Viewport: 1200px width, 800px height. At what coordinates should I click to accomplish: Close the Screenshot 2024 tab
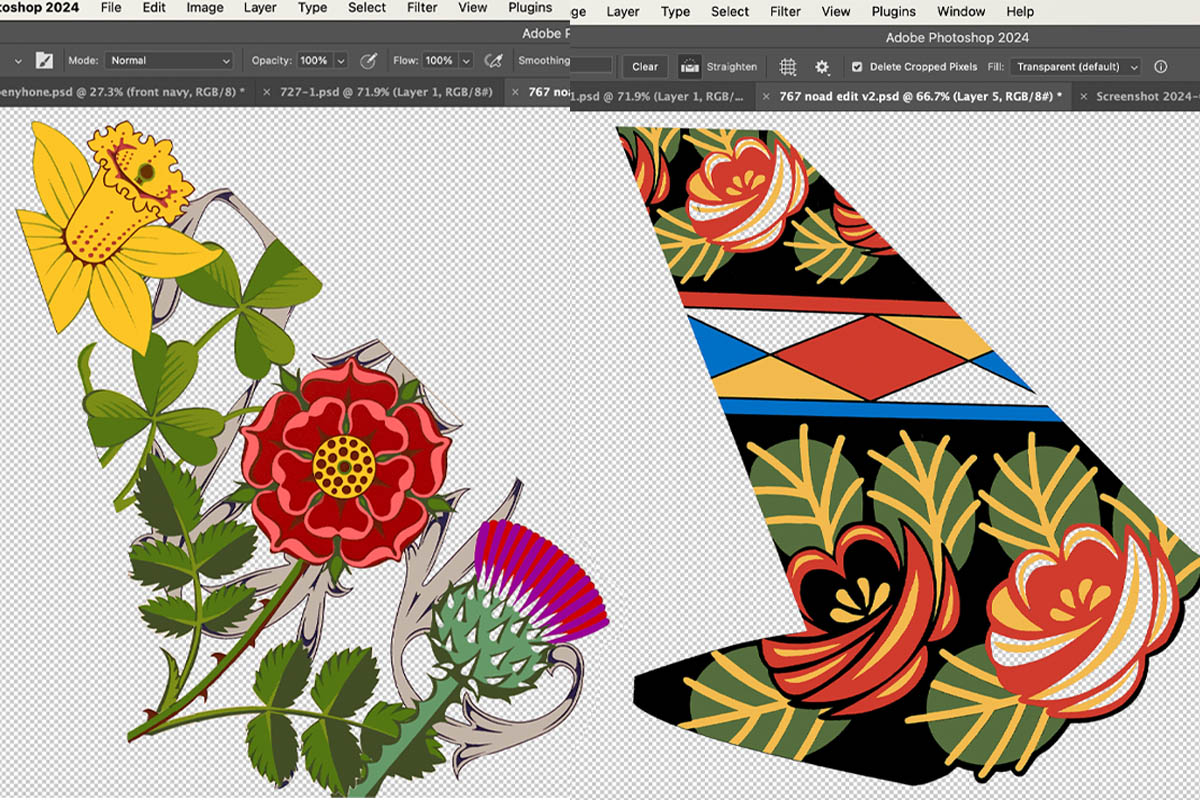(x=1084, y=97)
